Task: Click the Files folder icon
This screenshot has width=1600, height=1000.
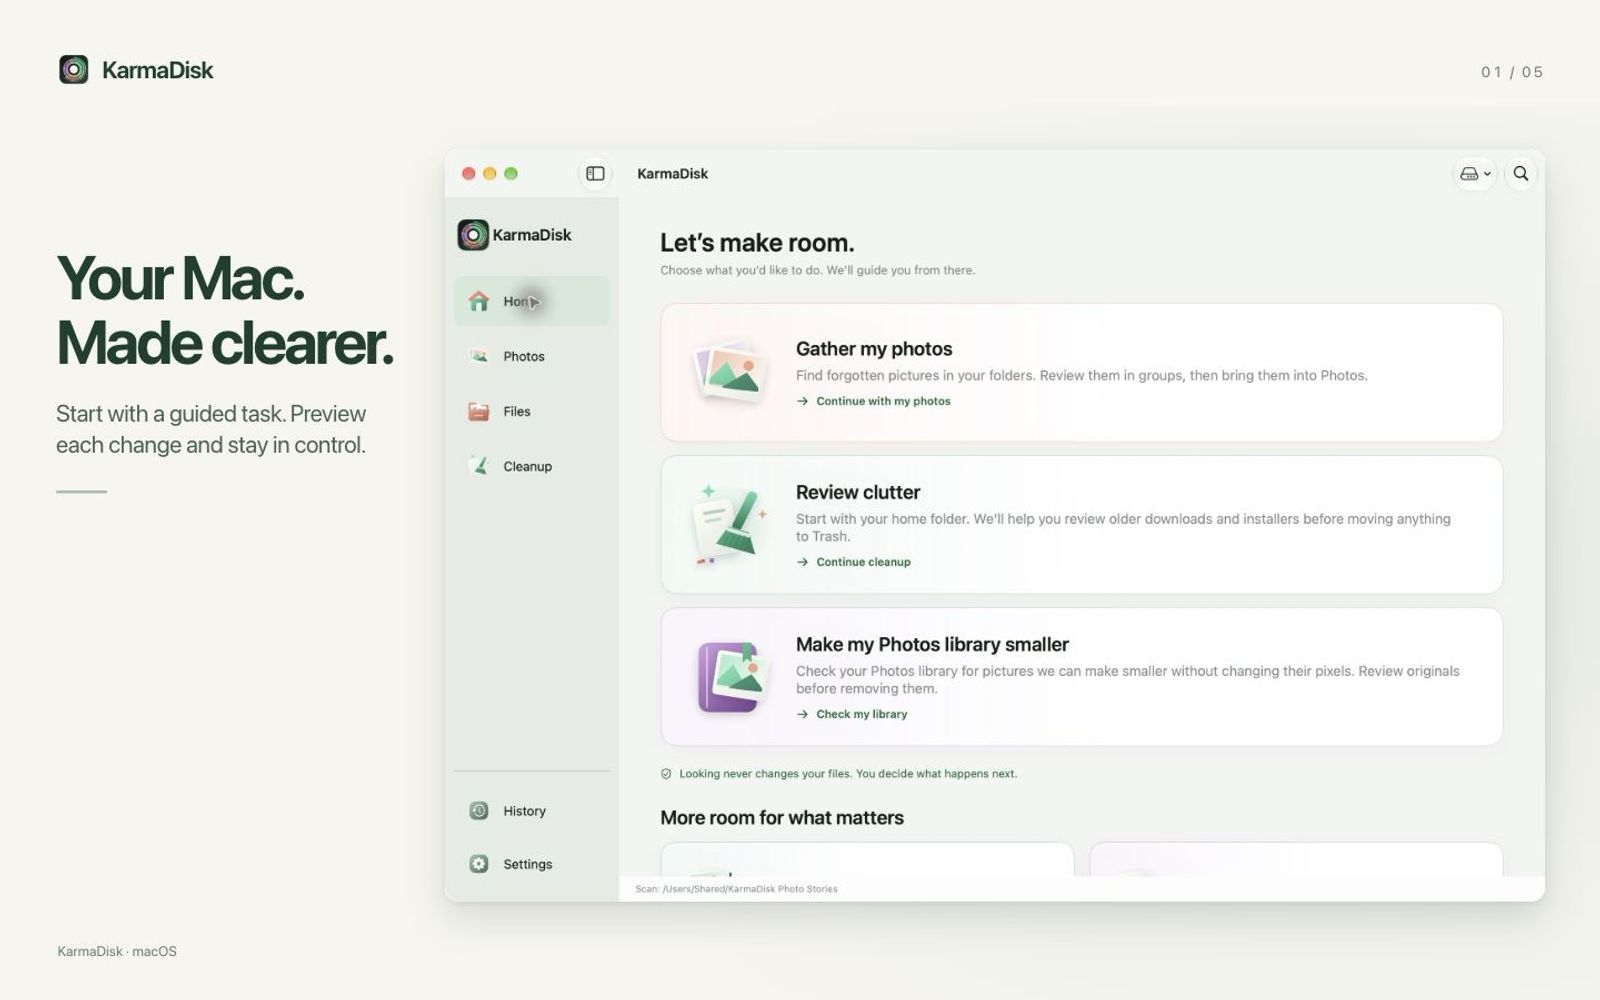Action: point(479,411)
